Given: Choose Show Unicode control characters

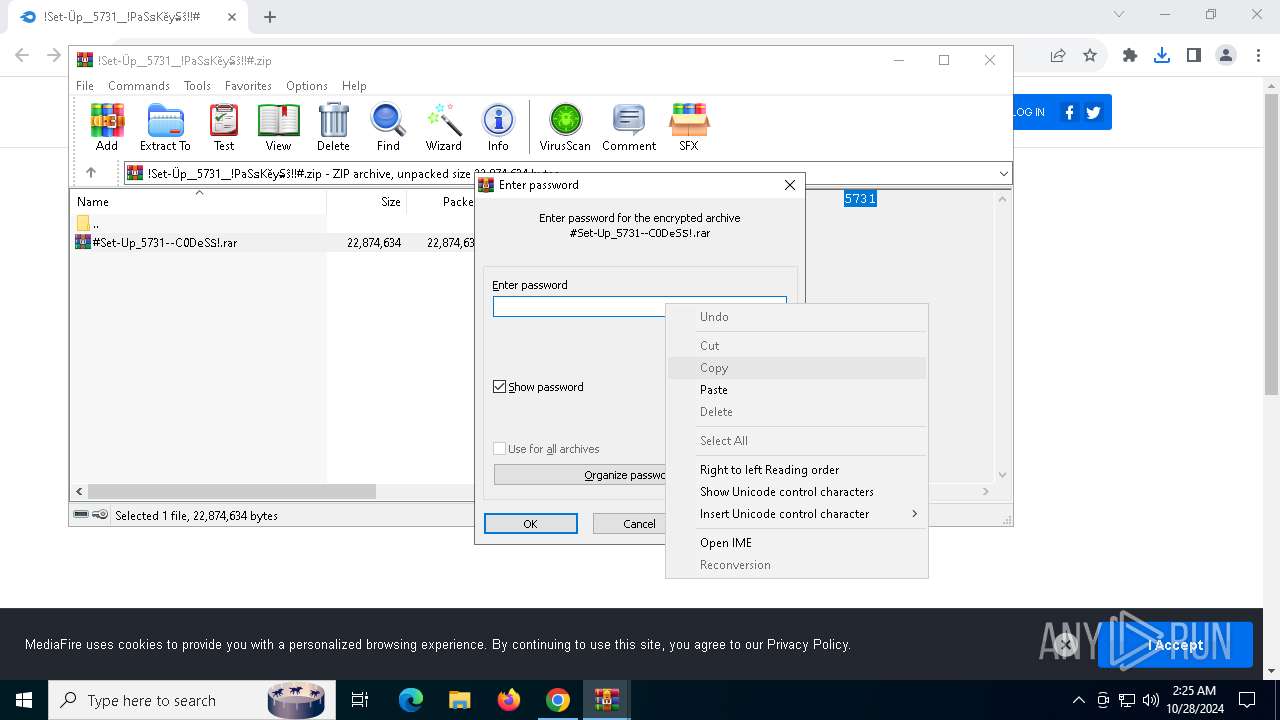Looking at the screenshot, I should 796,492.
